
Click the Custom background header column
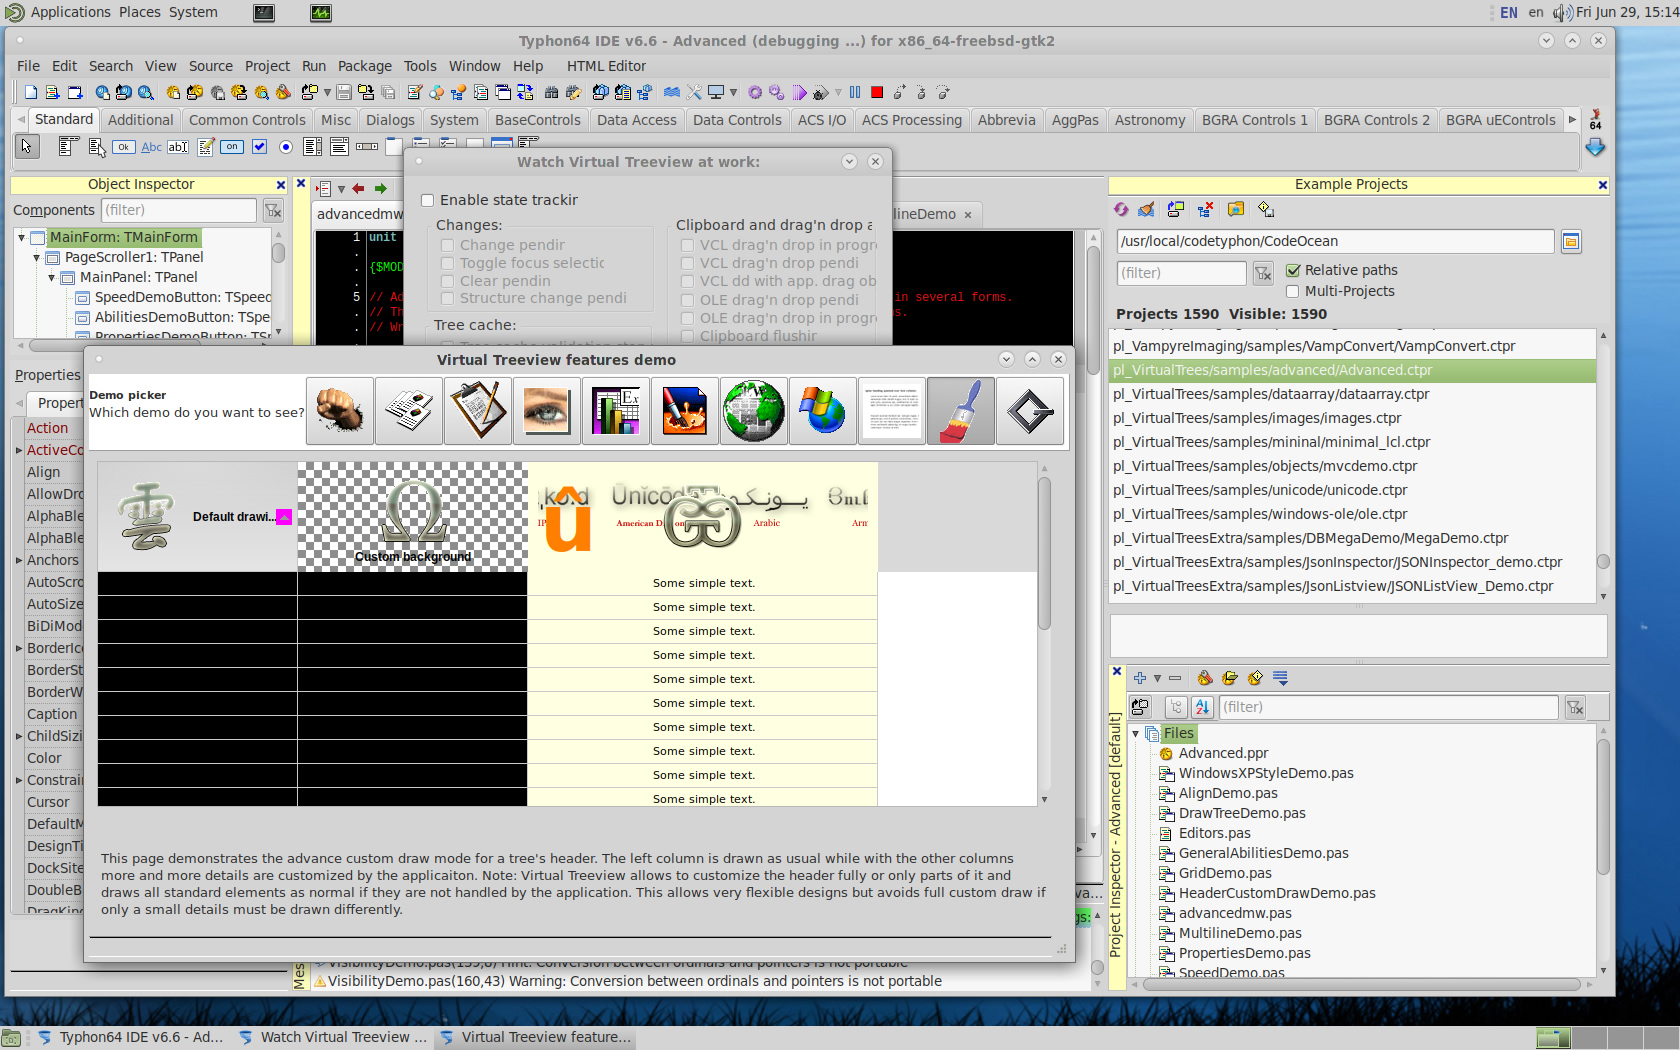point(412,516)
